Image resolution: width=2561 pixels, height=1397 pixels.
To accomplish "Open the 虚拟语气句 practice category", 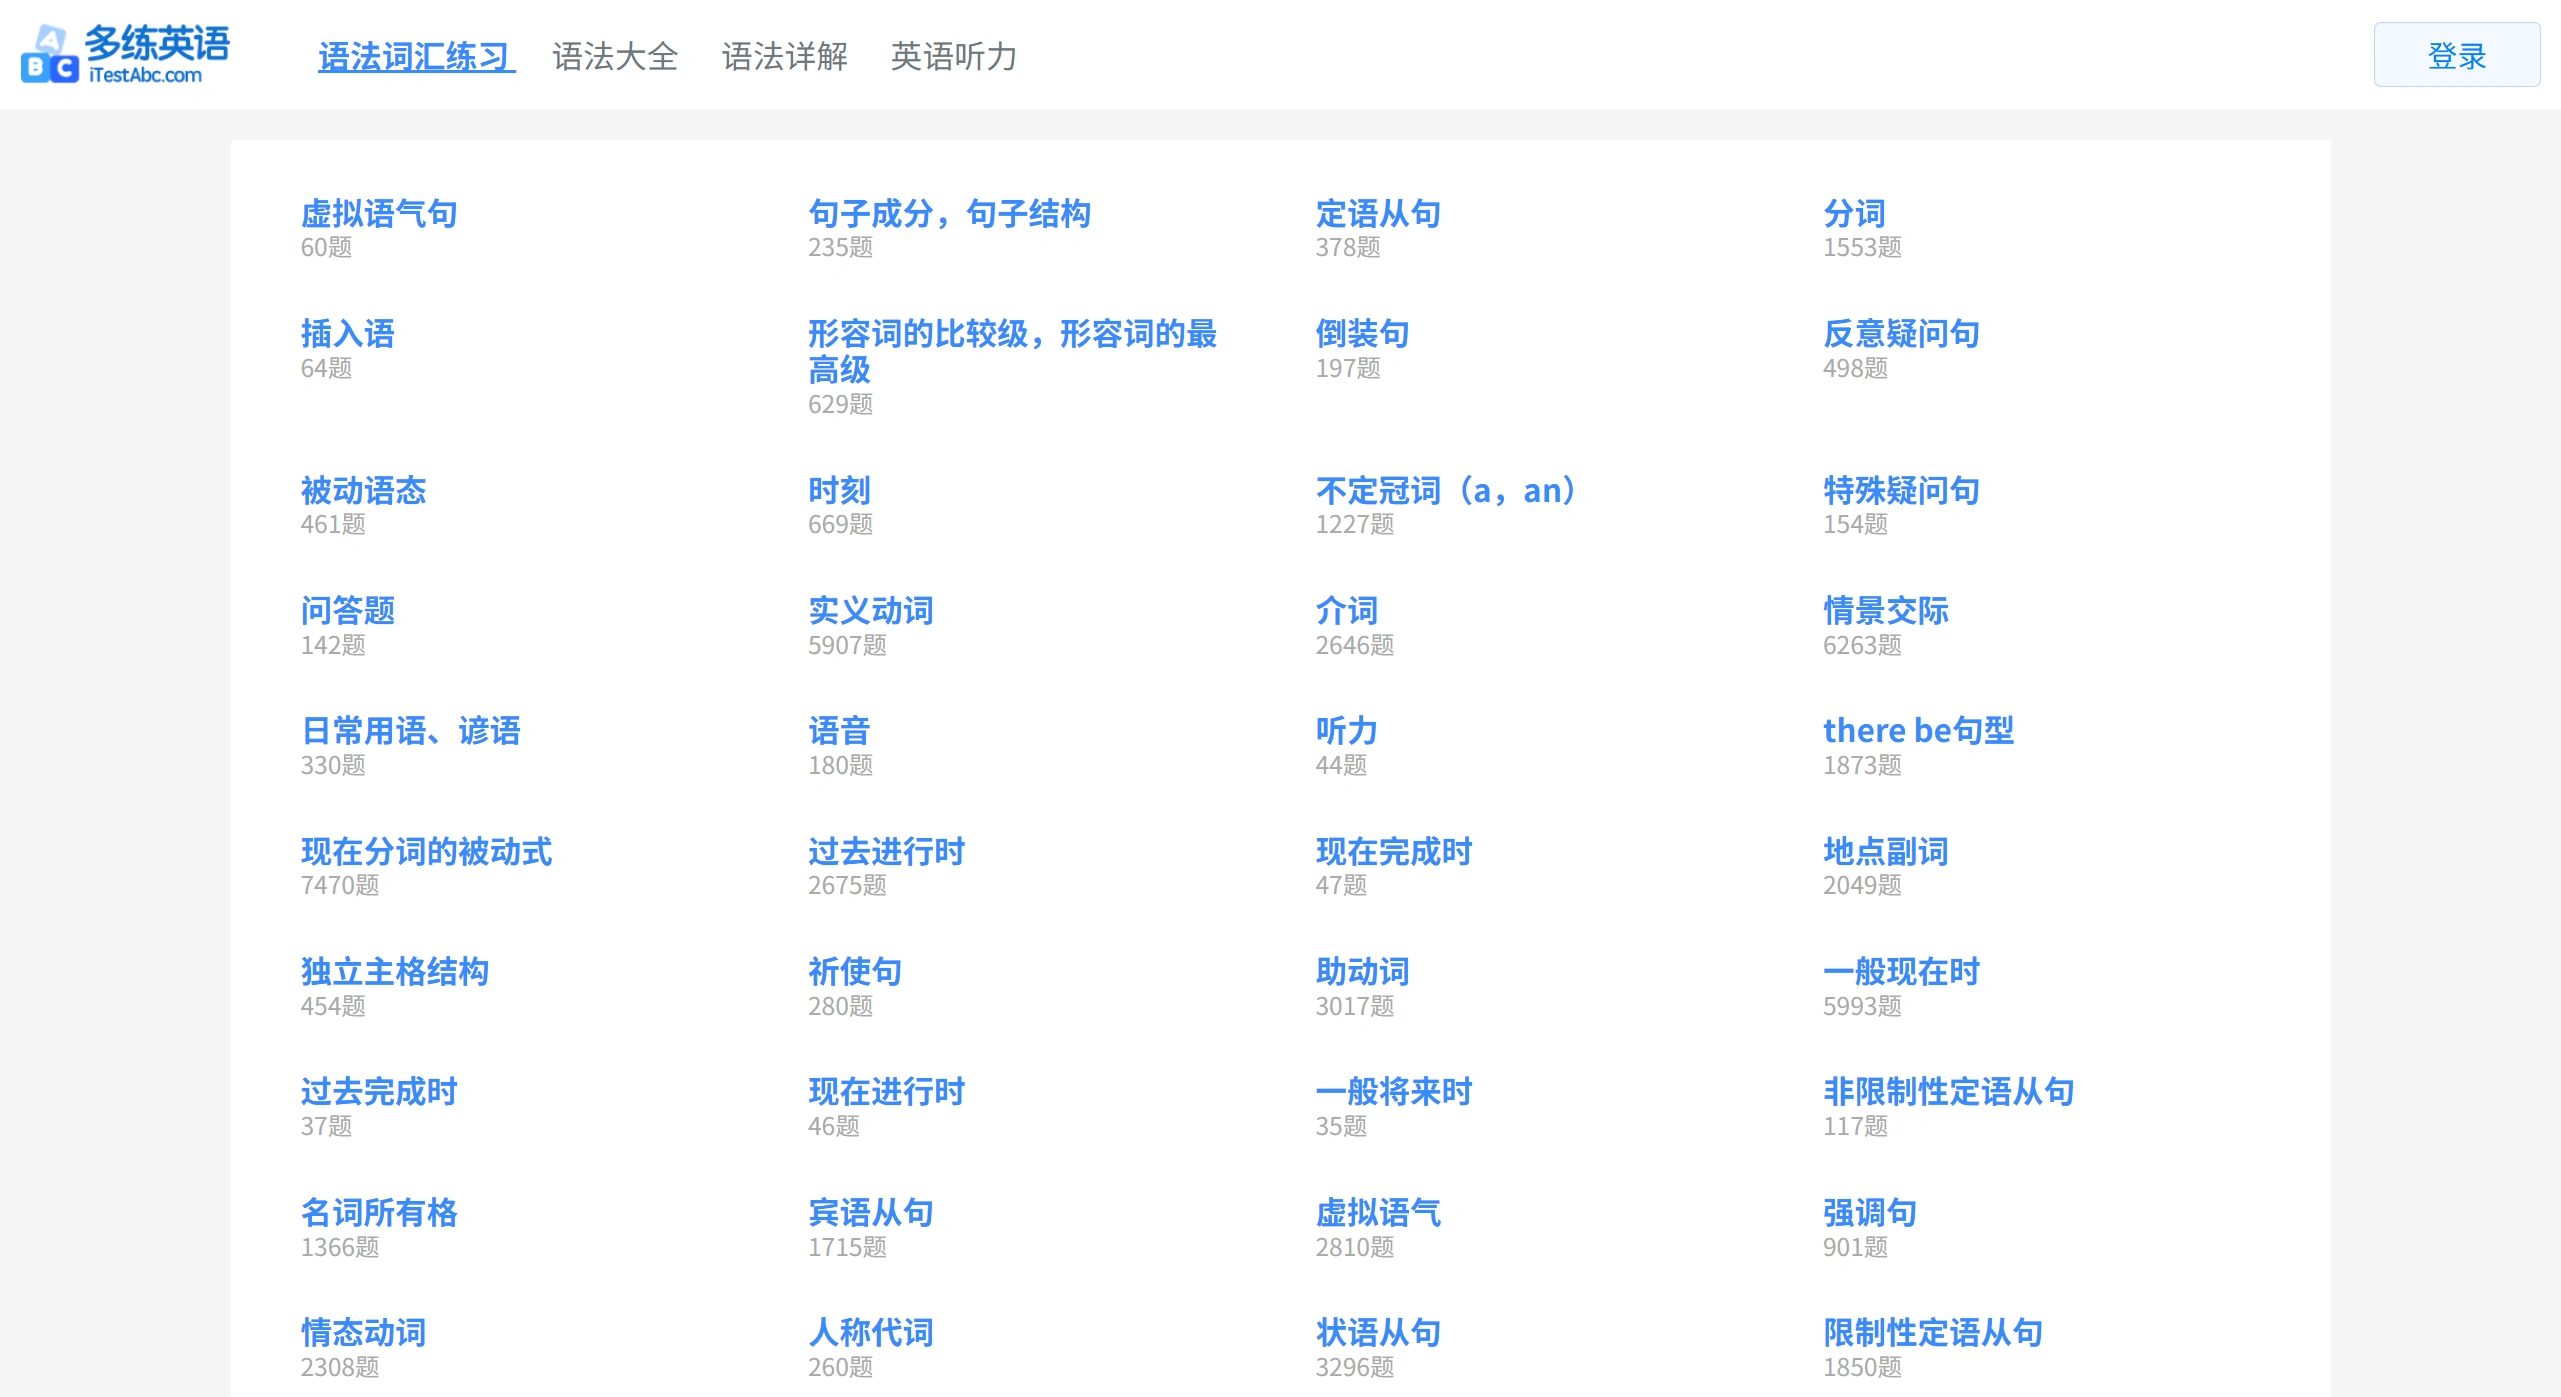I will [379, 213].
